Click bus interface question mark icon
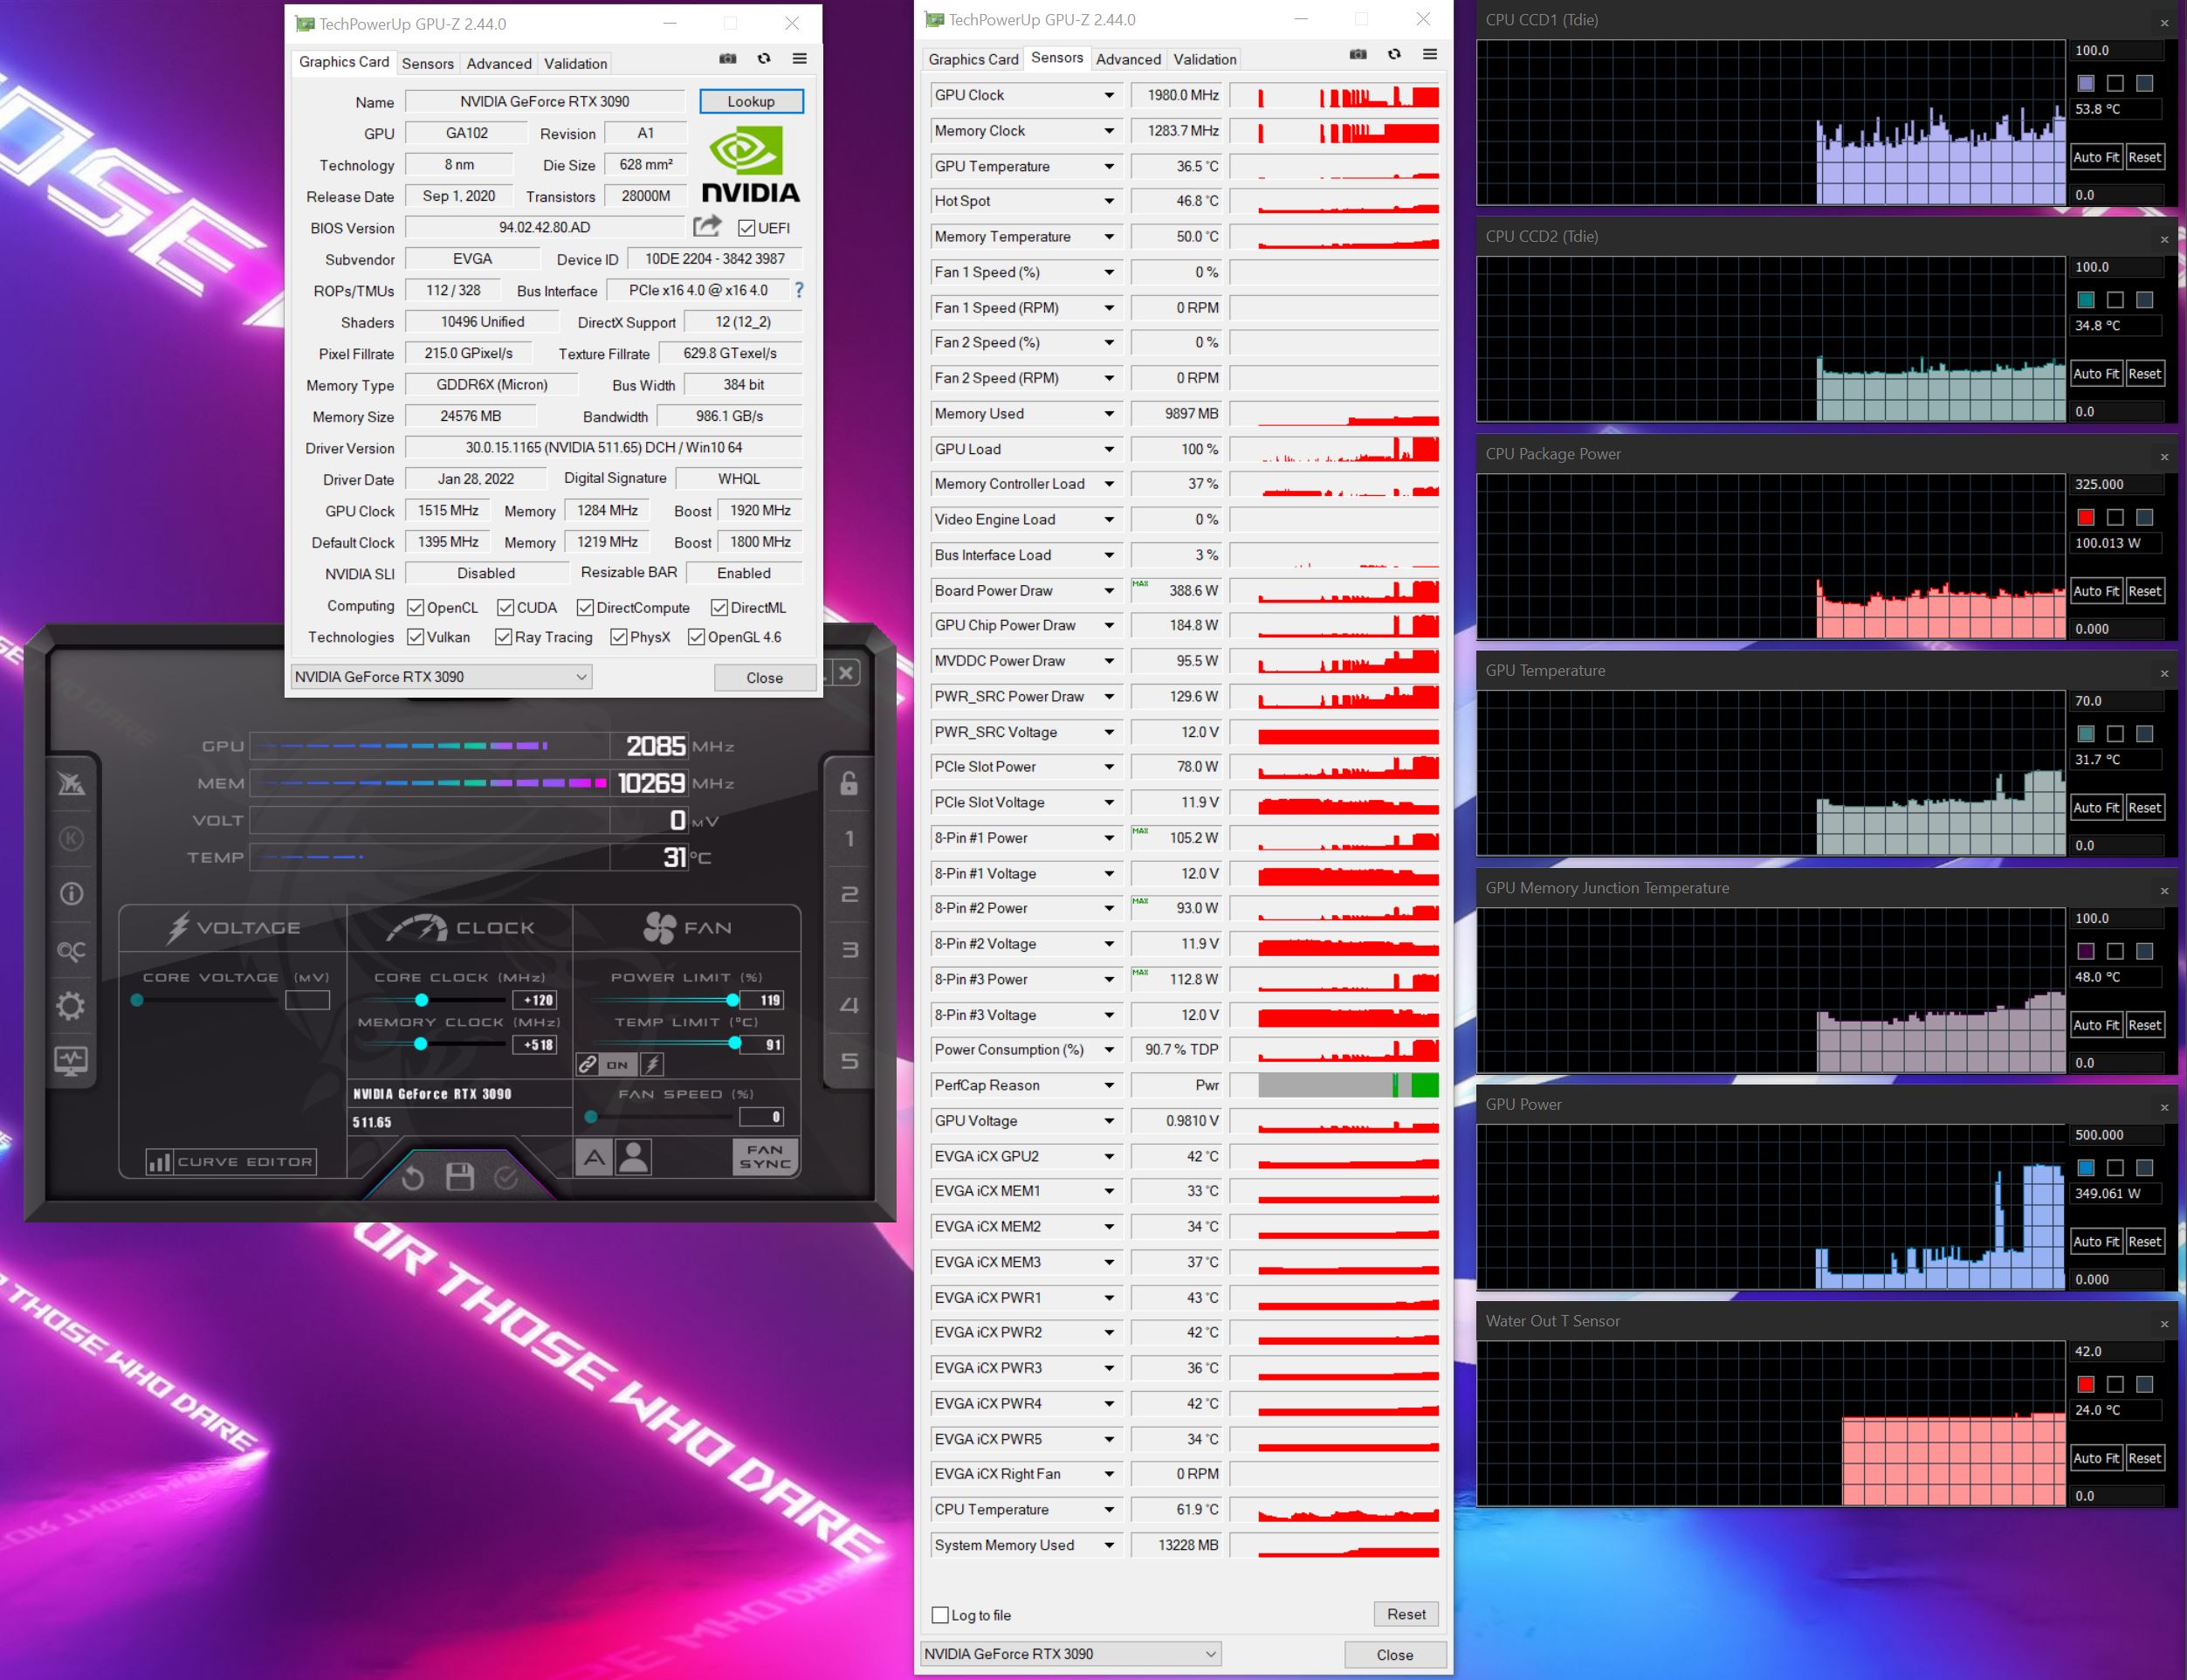The height and width of the screenshot is (1680, 2187). 799,290
